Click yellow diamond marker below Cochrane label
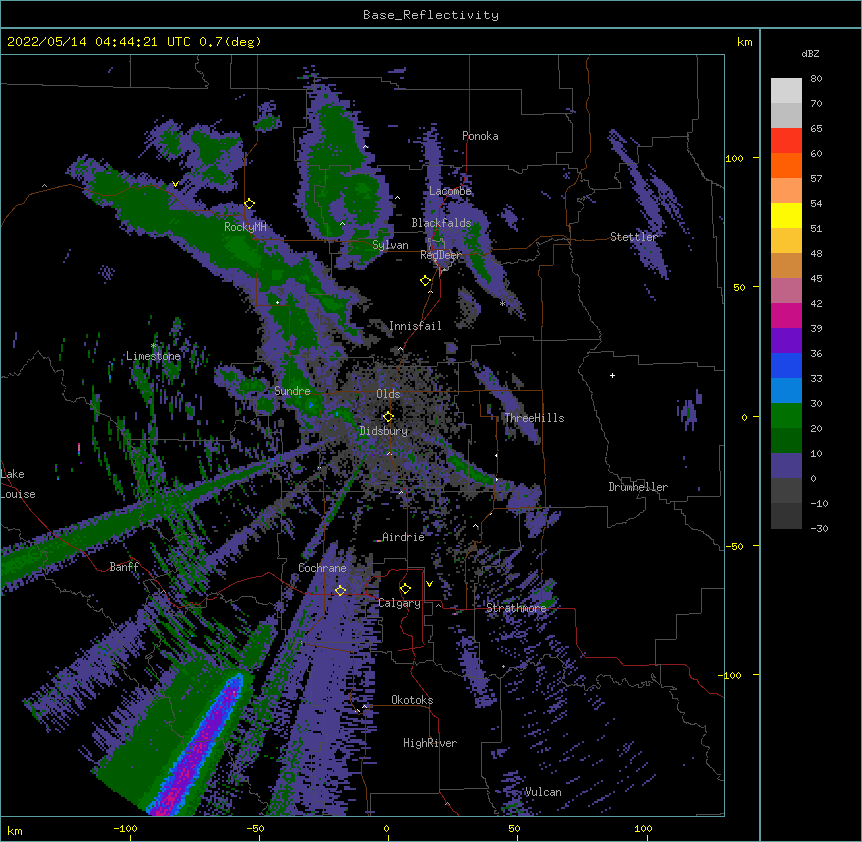 [341, 590]
